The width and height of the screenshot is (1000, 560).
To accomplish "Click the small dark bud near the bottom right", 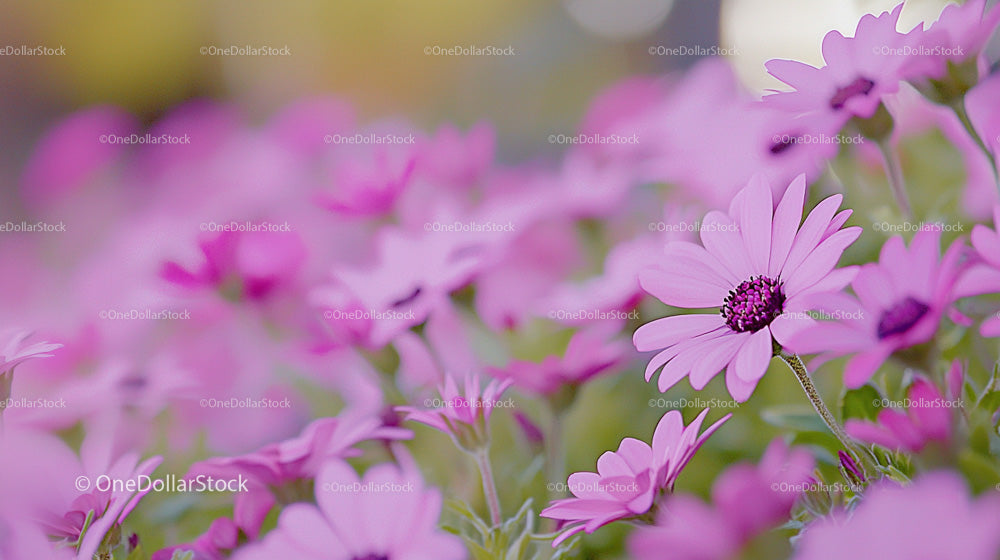I will click(850, 465).
